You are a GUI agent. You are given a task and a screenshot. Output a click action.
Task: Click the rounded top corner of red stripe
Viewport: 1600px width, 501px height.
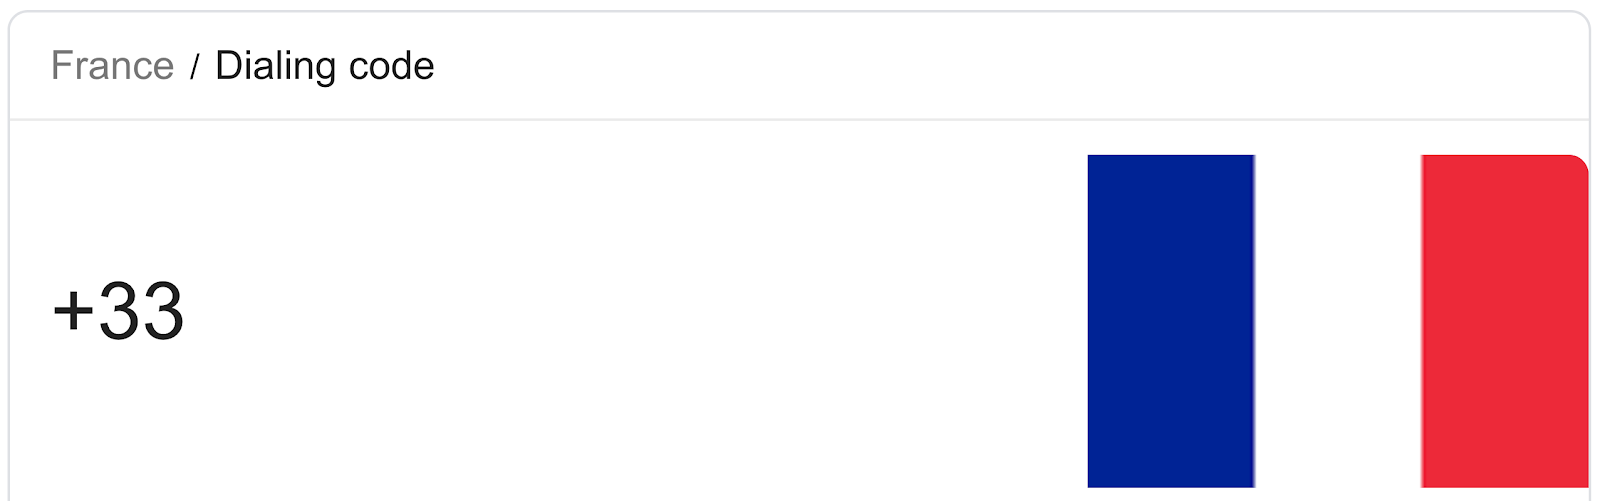pos(1578,164)
